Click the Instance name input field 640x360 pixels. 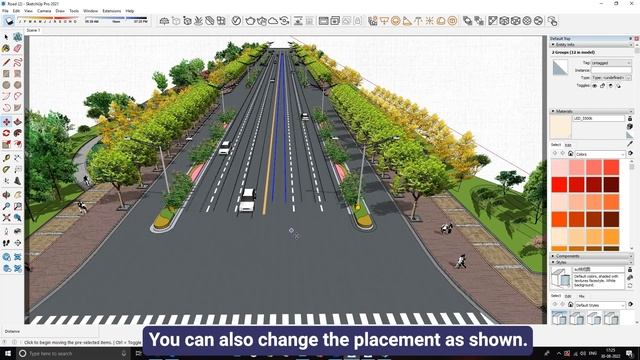(x=611, y=70)
